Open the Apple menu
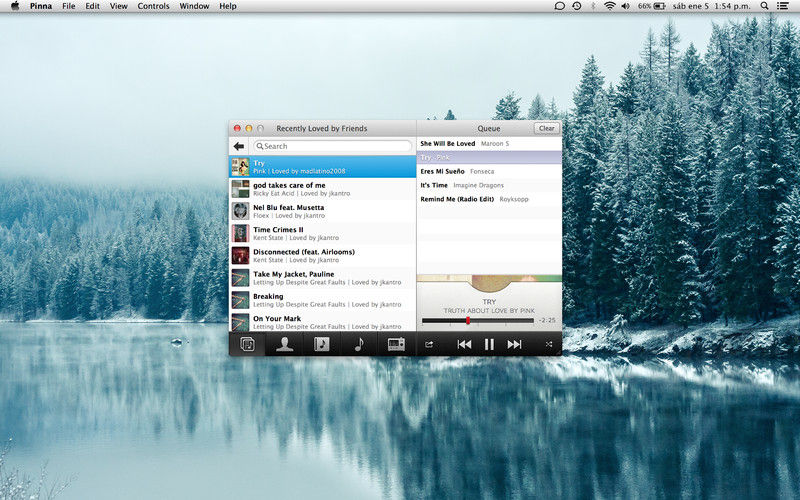The height and width of the screenshot is (500, 800). tap(15, 6)
